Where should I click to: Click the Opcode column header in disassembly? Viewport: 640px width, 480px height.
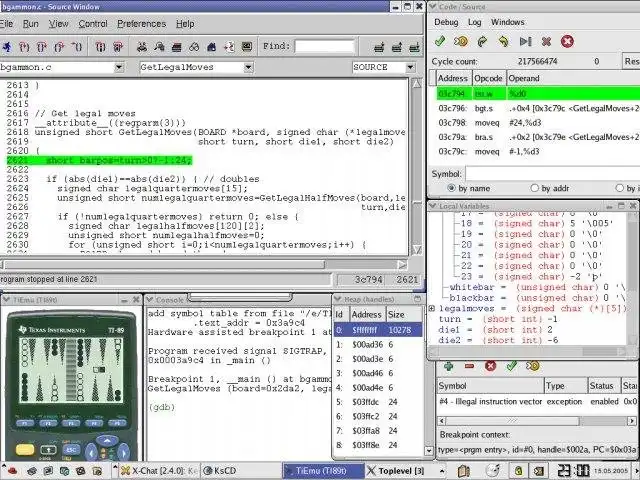pyautogui.click(x=488, y=78)
